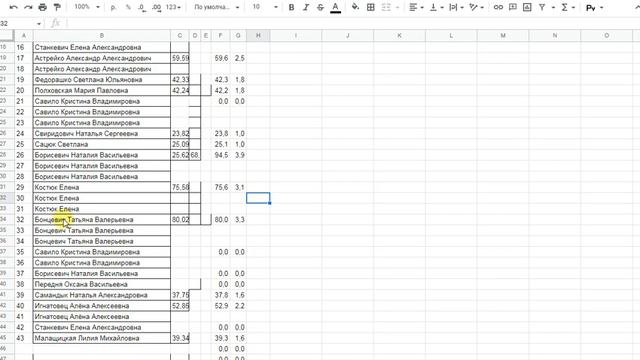Toggle italic formatting
The image size is (640, 360).
[x=306, y=7]
